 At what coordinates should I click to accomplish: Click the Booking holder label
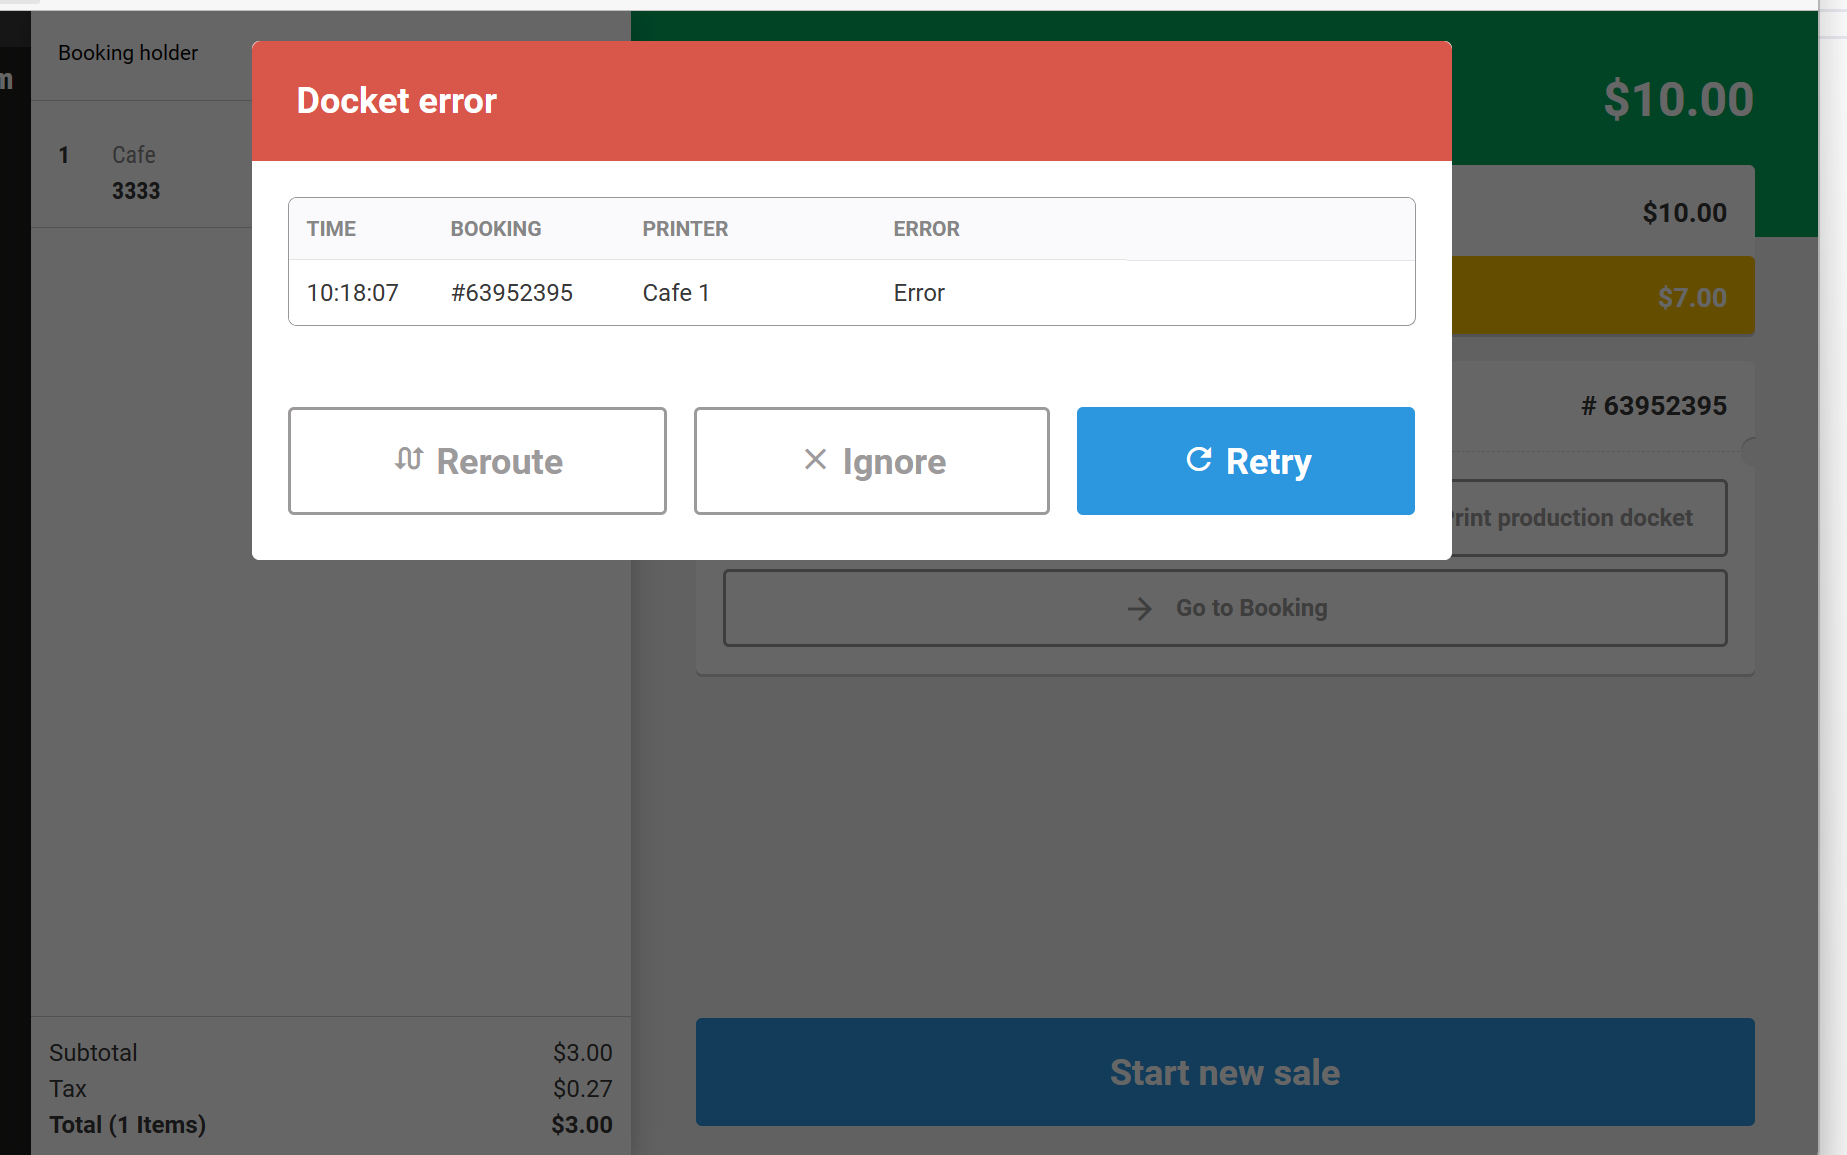[128, 53]
